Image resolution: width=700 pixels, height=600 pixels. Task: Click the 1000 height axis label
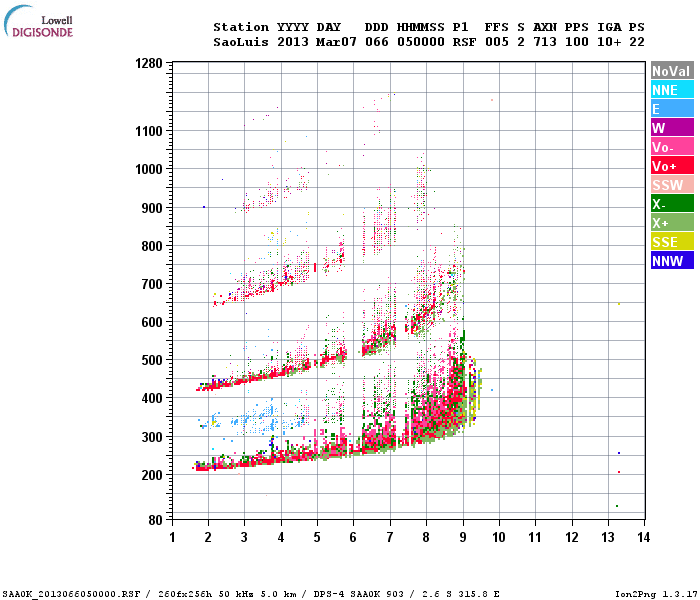point(149,169)
